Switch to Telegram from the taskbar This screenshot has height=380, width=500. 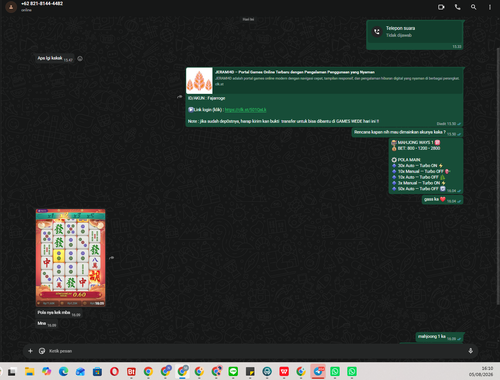(318, 371)
